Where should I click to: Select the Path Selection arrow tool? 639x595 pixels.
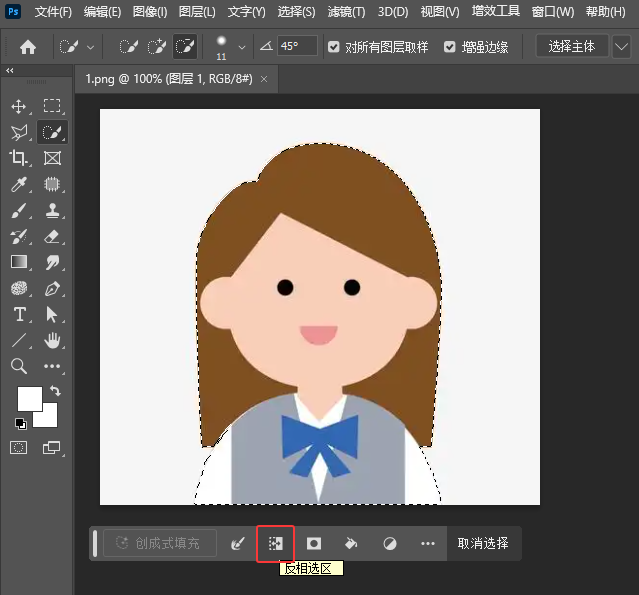pyautogui.click(x=52, y=315)
